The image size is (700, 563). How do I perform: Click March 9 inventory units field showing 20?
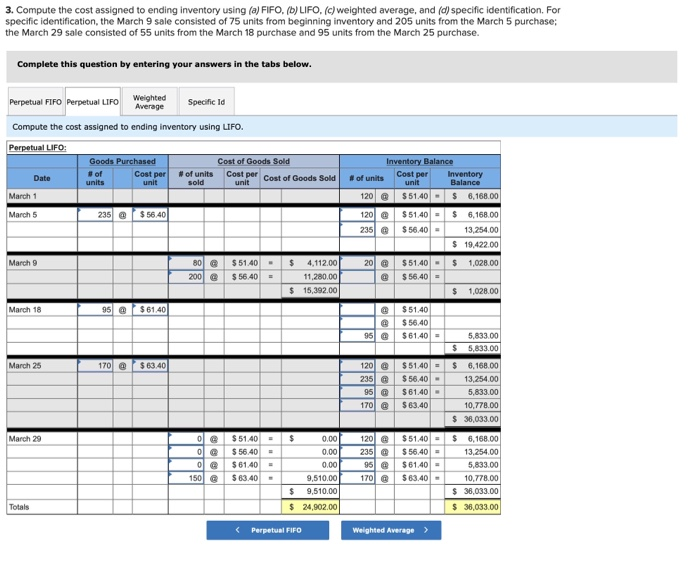point(358,263)
